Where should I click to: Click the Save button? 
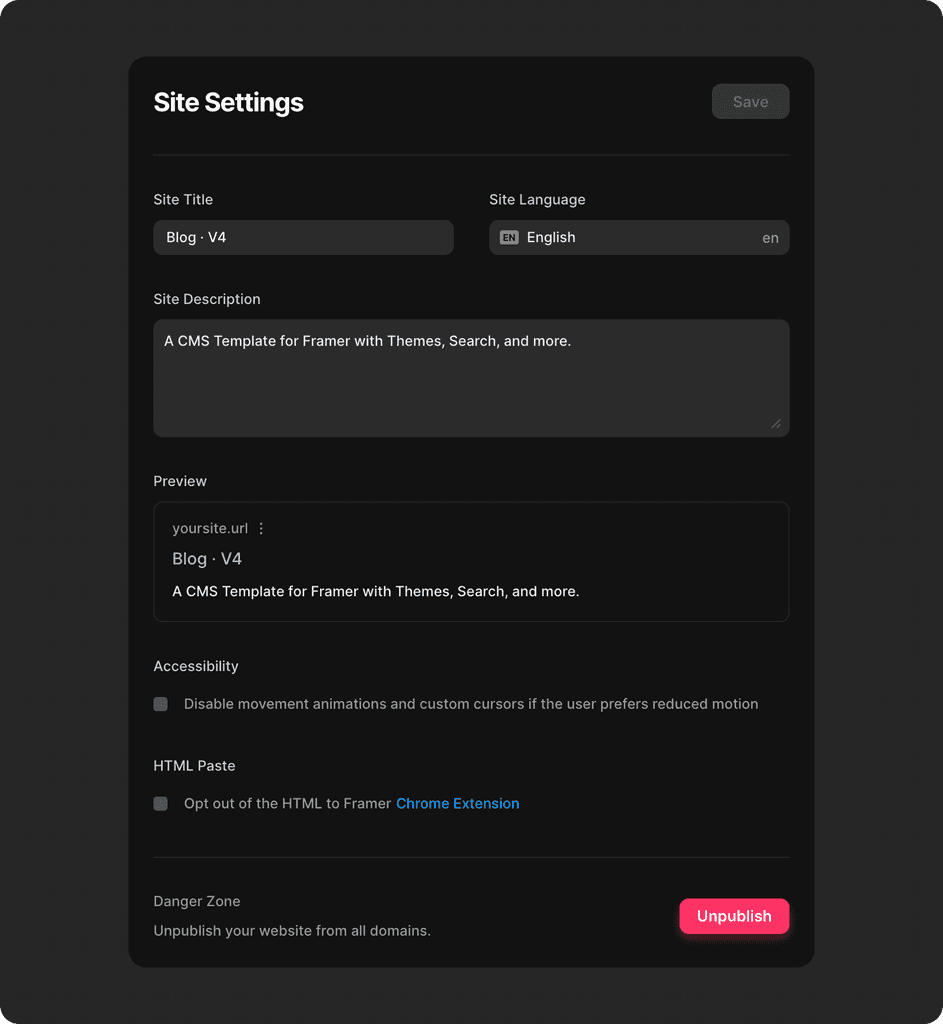click(750, 101)
